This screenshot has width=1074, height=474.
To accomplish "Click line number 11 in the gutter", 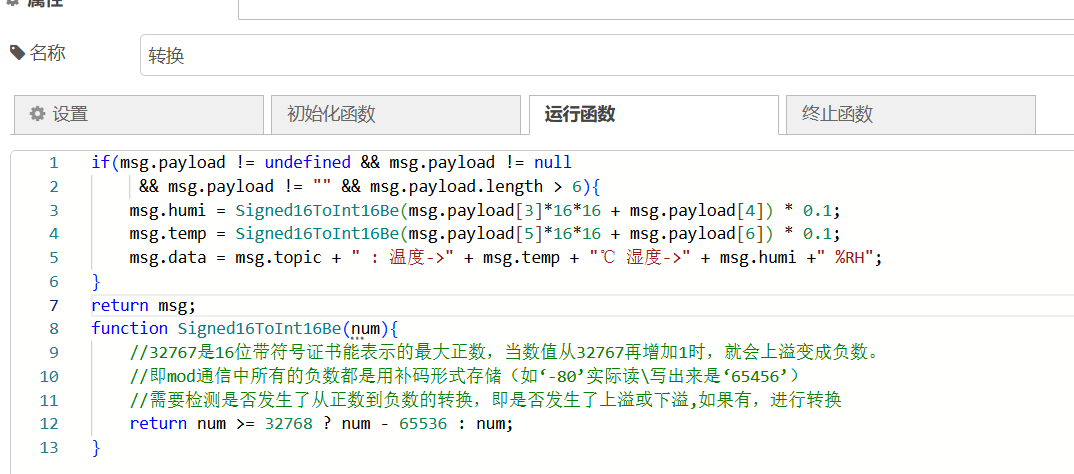I will point(49,400).
